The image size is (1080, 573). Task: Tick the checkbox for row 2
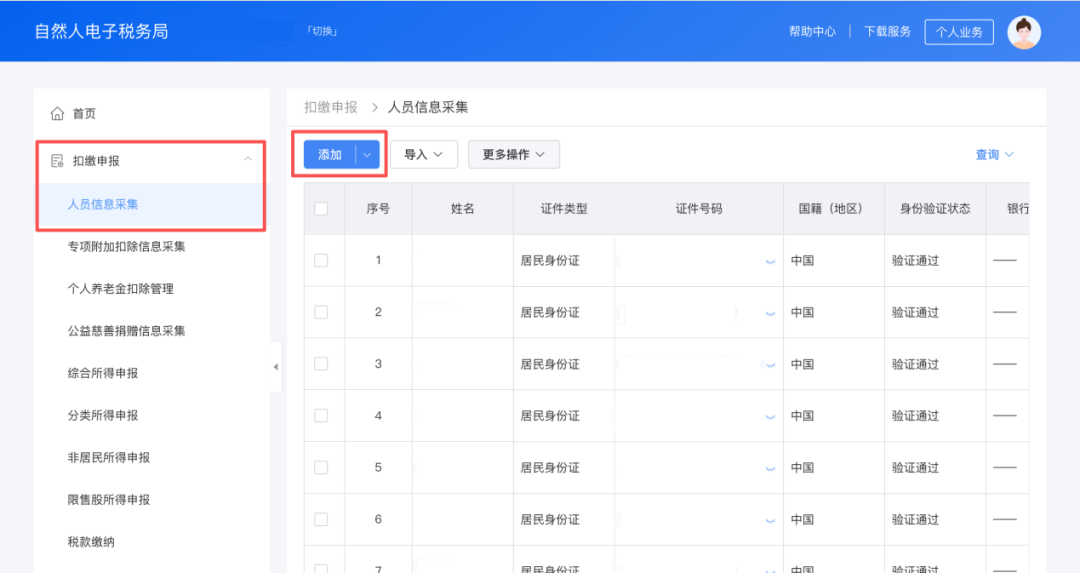[321, 312]
